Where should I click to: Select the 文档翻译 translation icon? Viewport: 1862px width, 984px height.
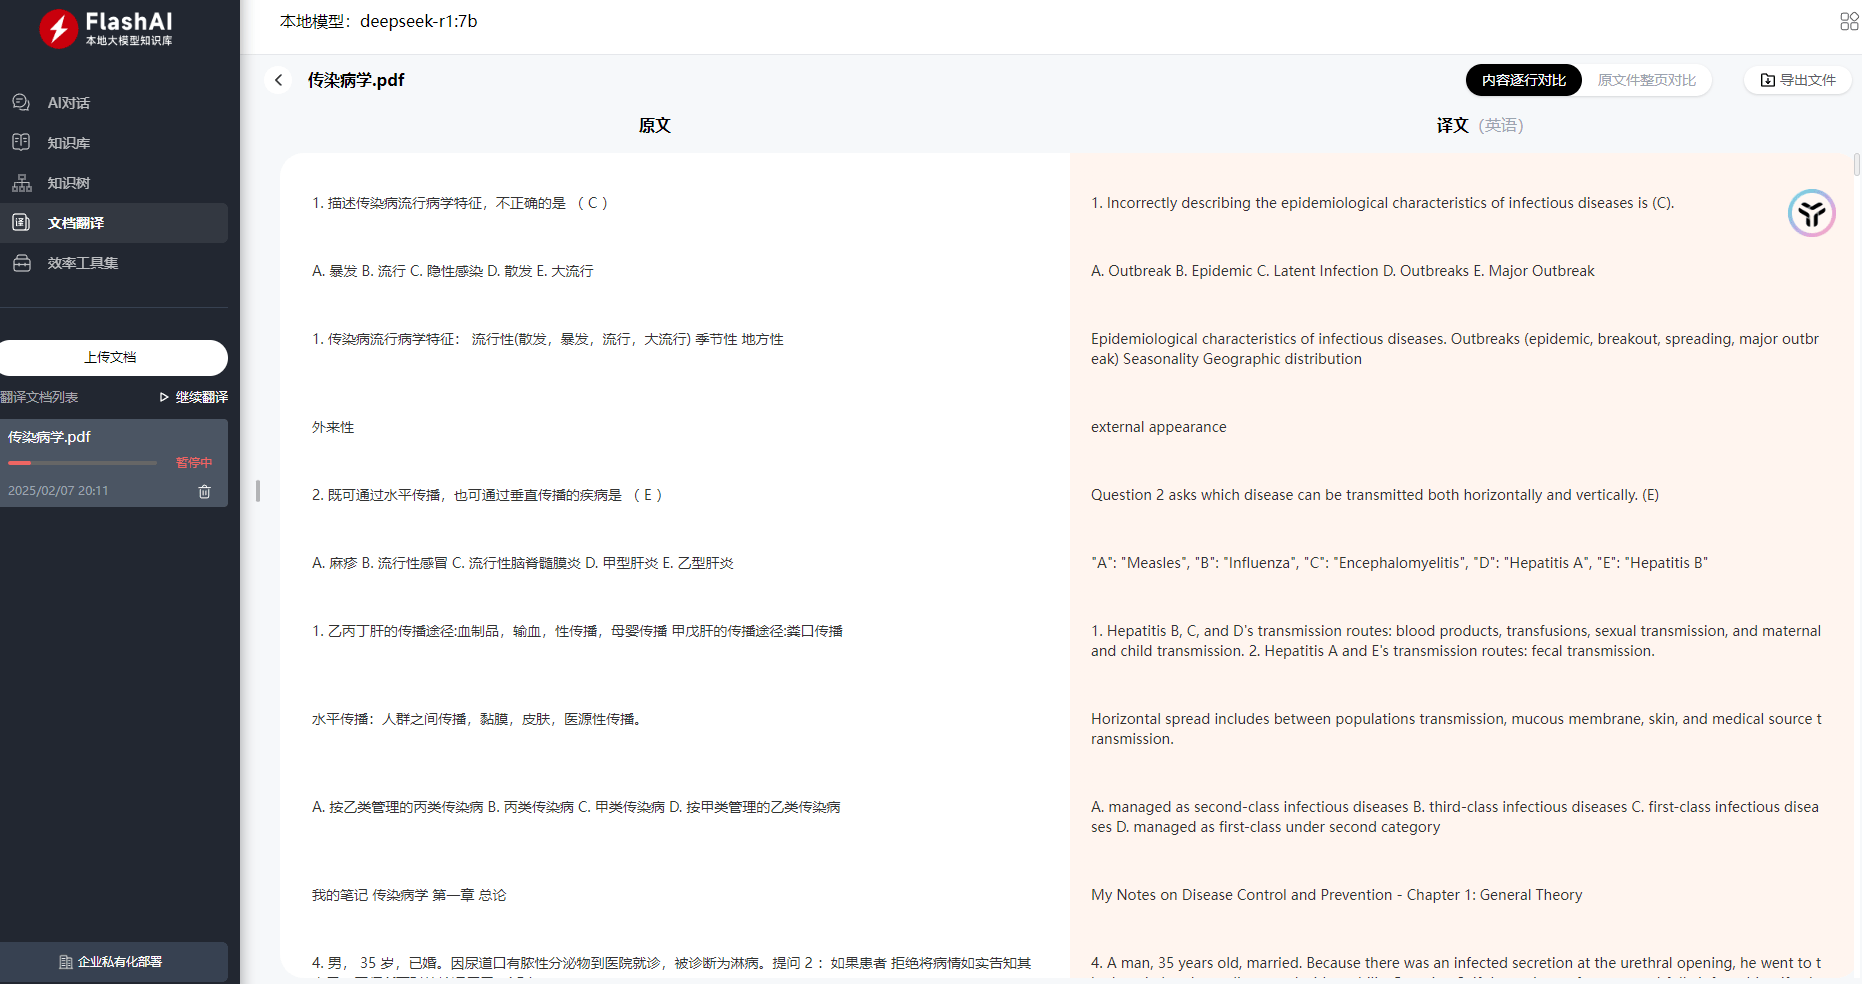[x=21, y=222]
